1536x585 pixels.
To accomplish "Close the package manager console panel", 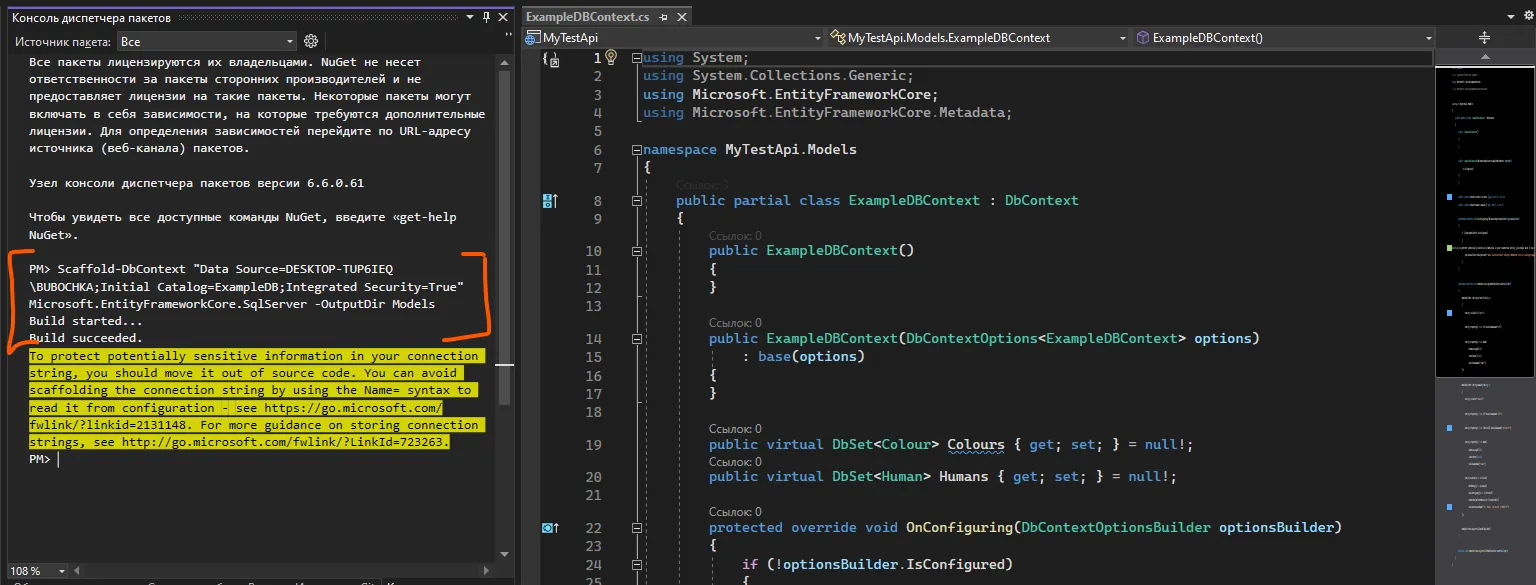I will click(503, 17).
